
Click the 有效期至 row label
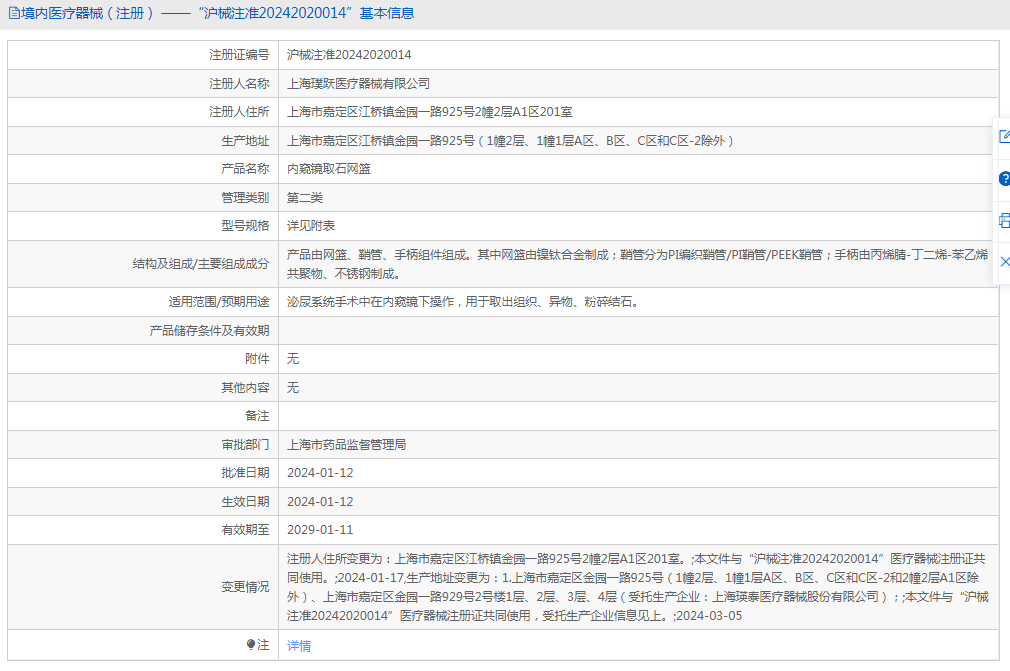click(x=245, y=530)
